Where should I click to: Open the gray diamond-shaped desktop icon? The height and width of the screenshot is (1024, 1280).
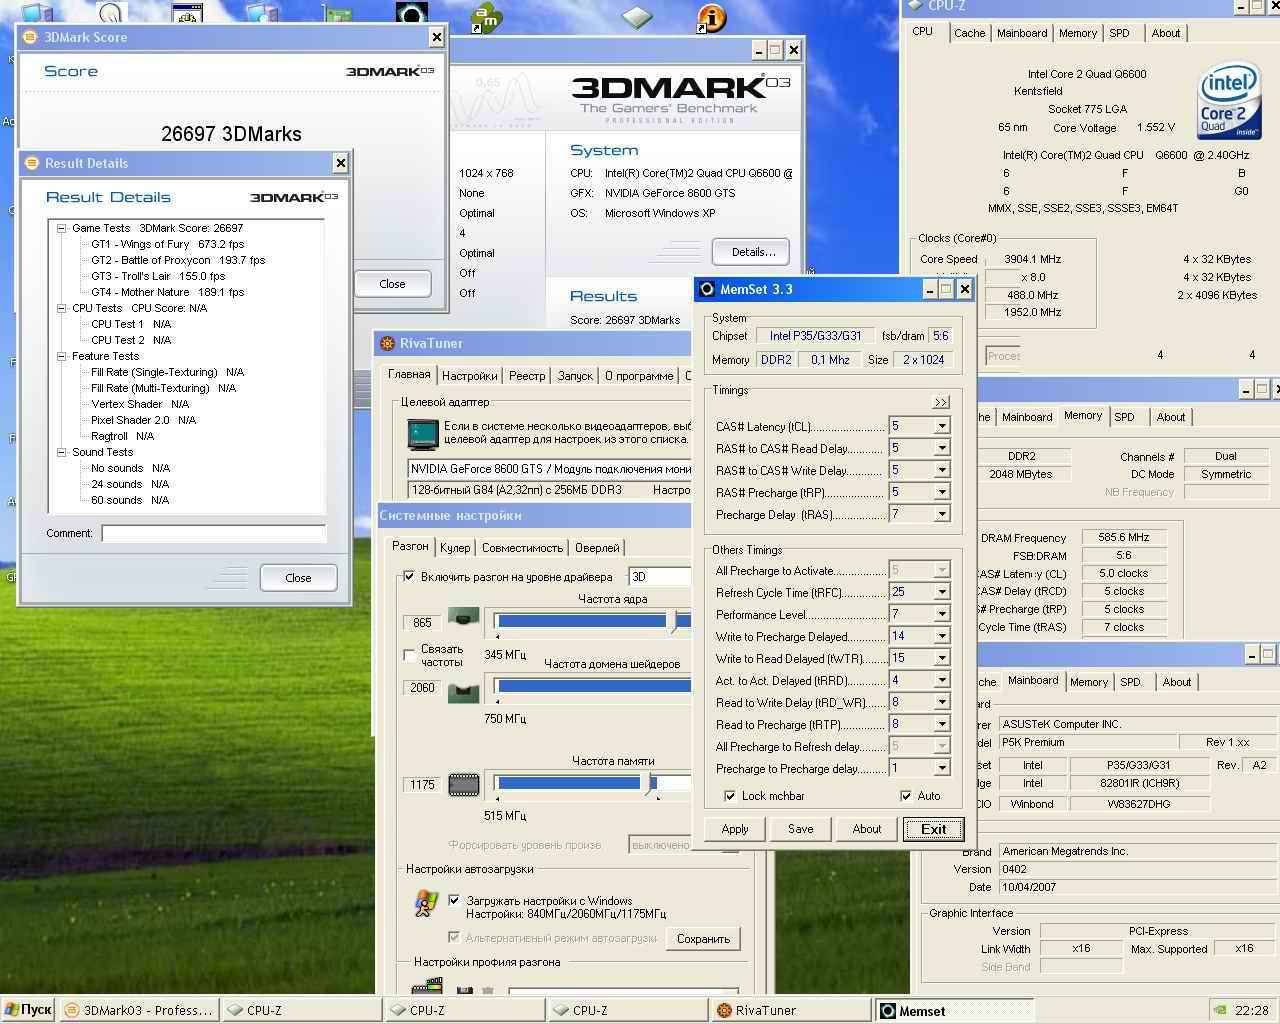637,17
